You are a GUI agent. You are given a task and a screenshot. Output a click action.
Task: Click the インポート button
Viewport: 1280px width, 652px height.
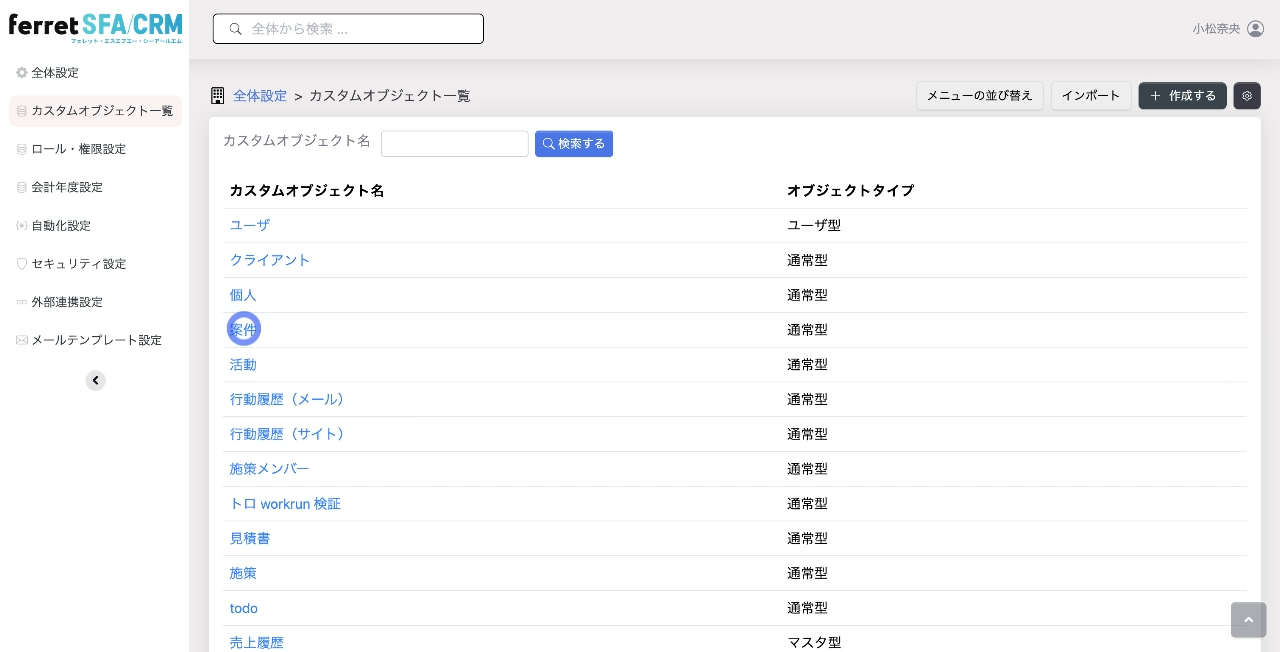1091,96
